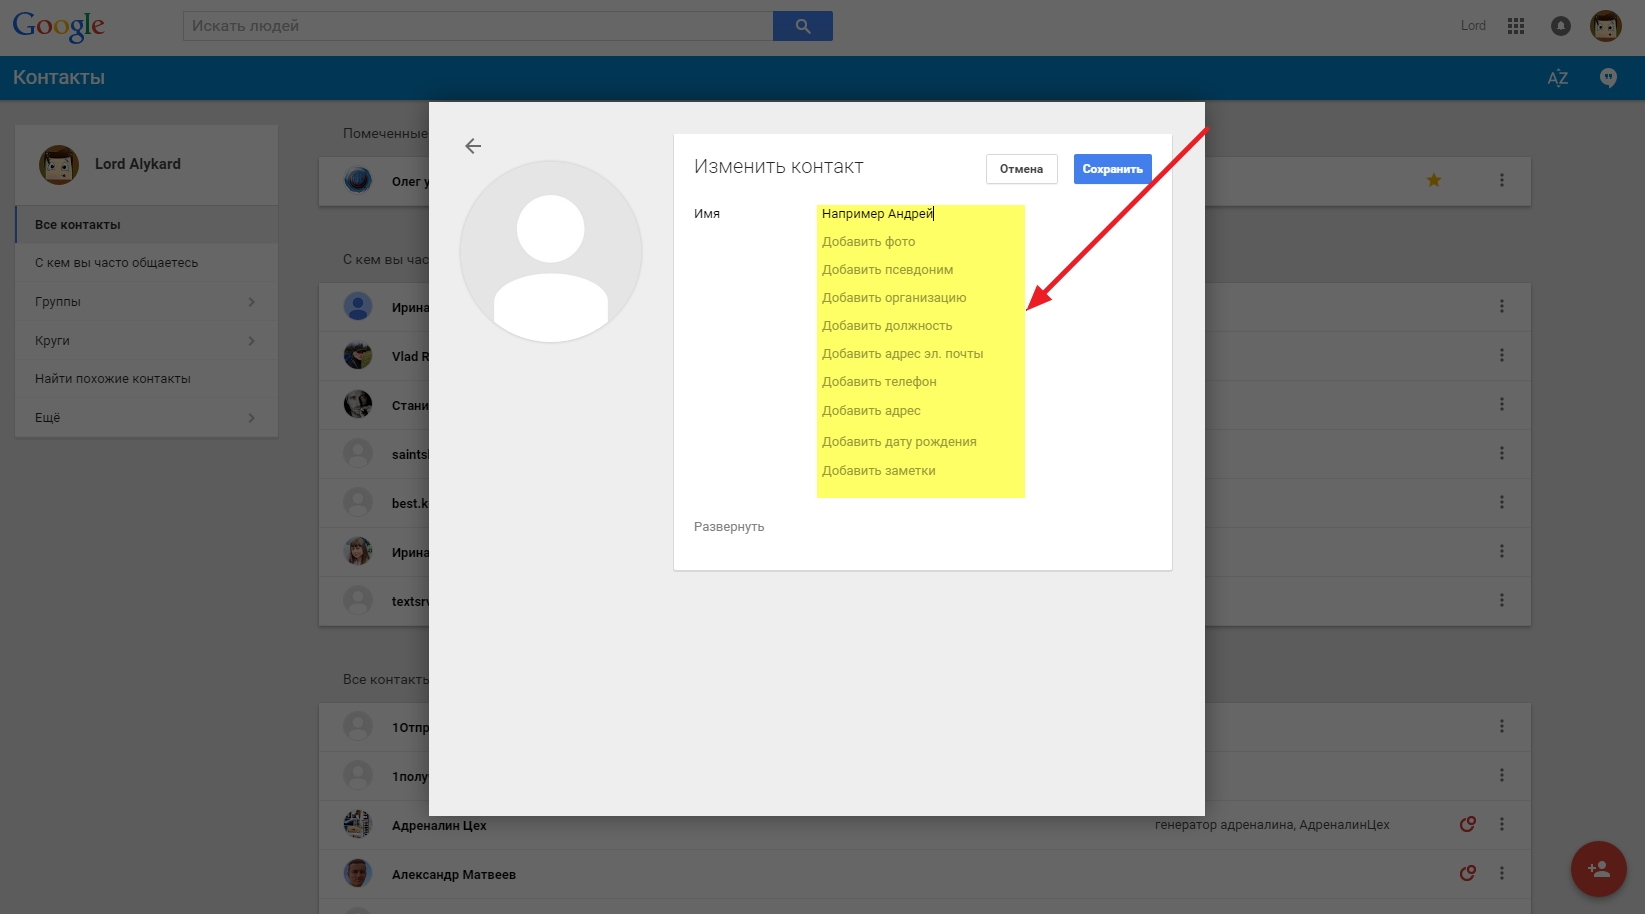Open the three-dot menu on the 1Отпр row
Viewport: 1645px width, 914px height.
pos(1501,727)
